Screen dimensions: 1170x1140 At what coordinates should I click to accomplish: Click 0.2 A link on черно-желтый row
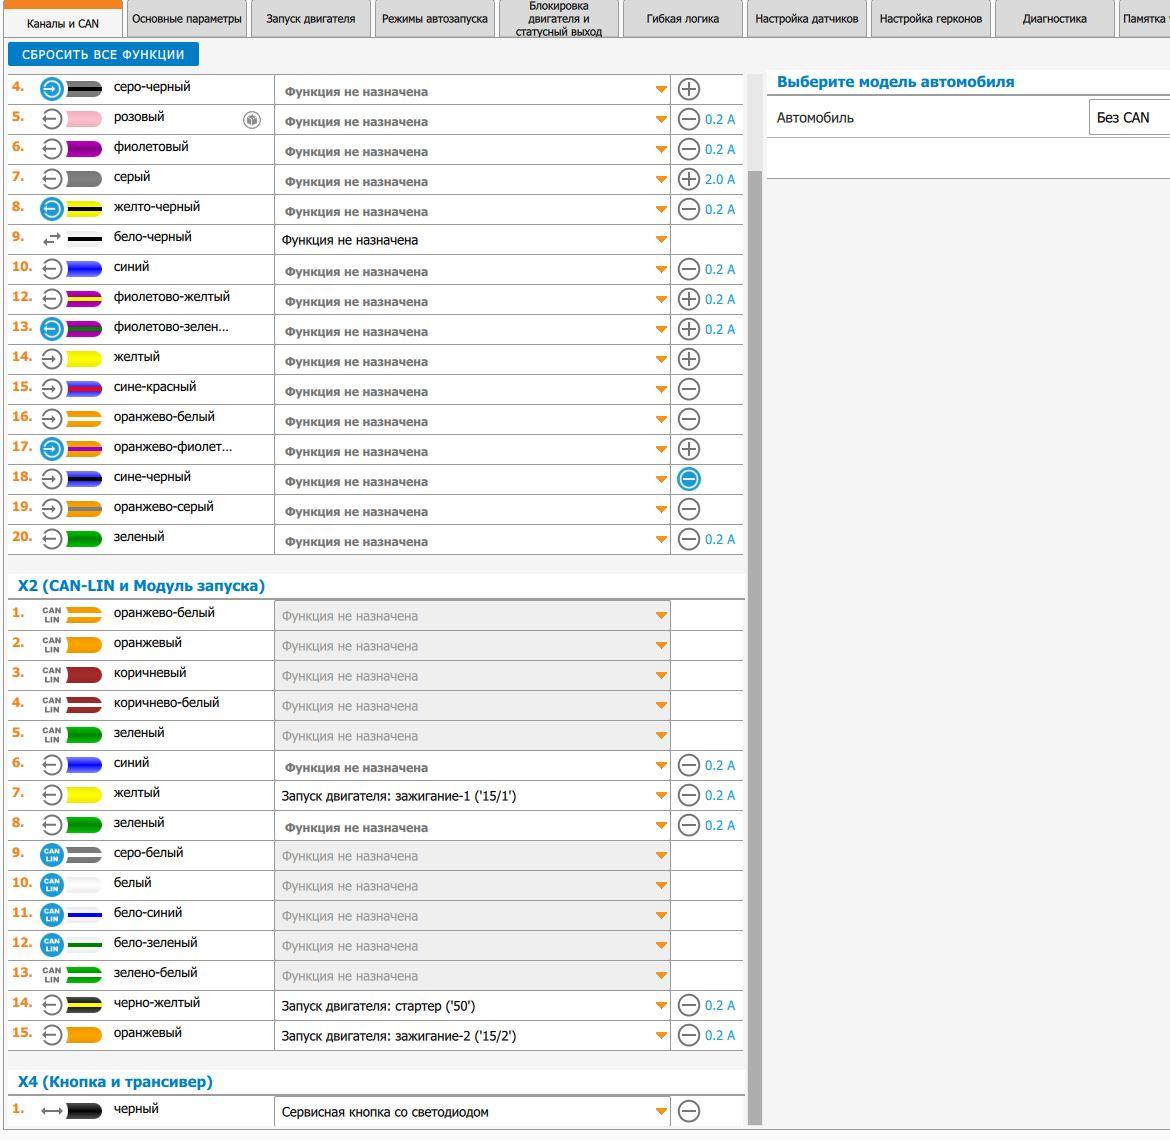click(720, 1005)
